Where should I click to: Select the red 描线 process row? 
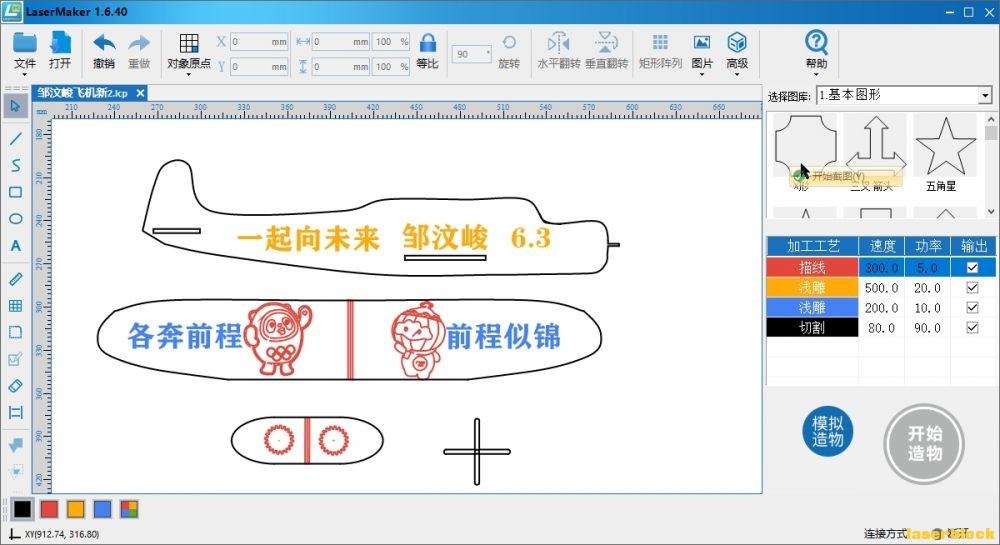coord(881,268)
